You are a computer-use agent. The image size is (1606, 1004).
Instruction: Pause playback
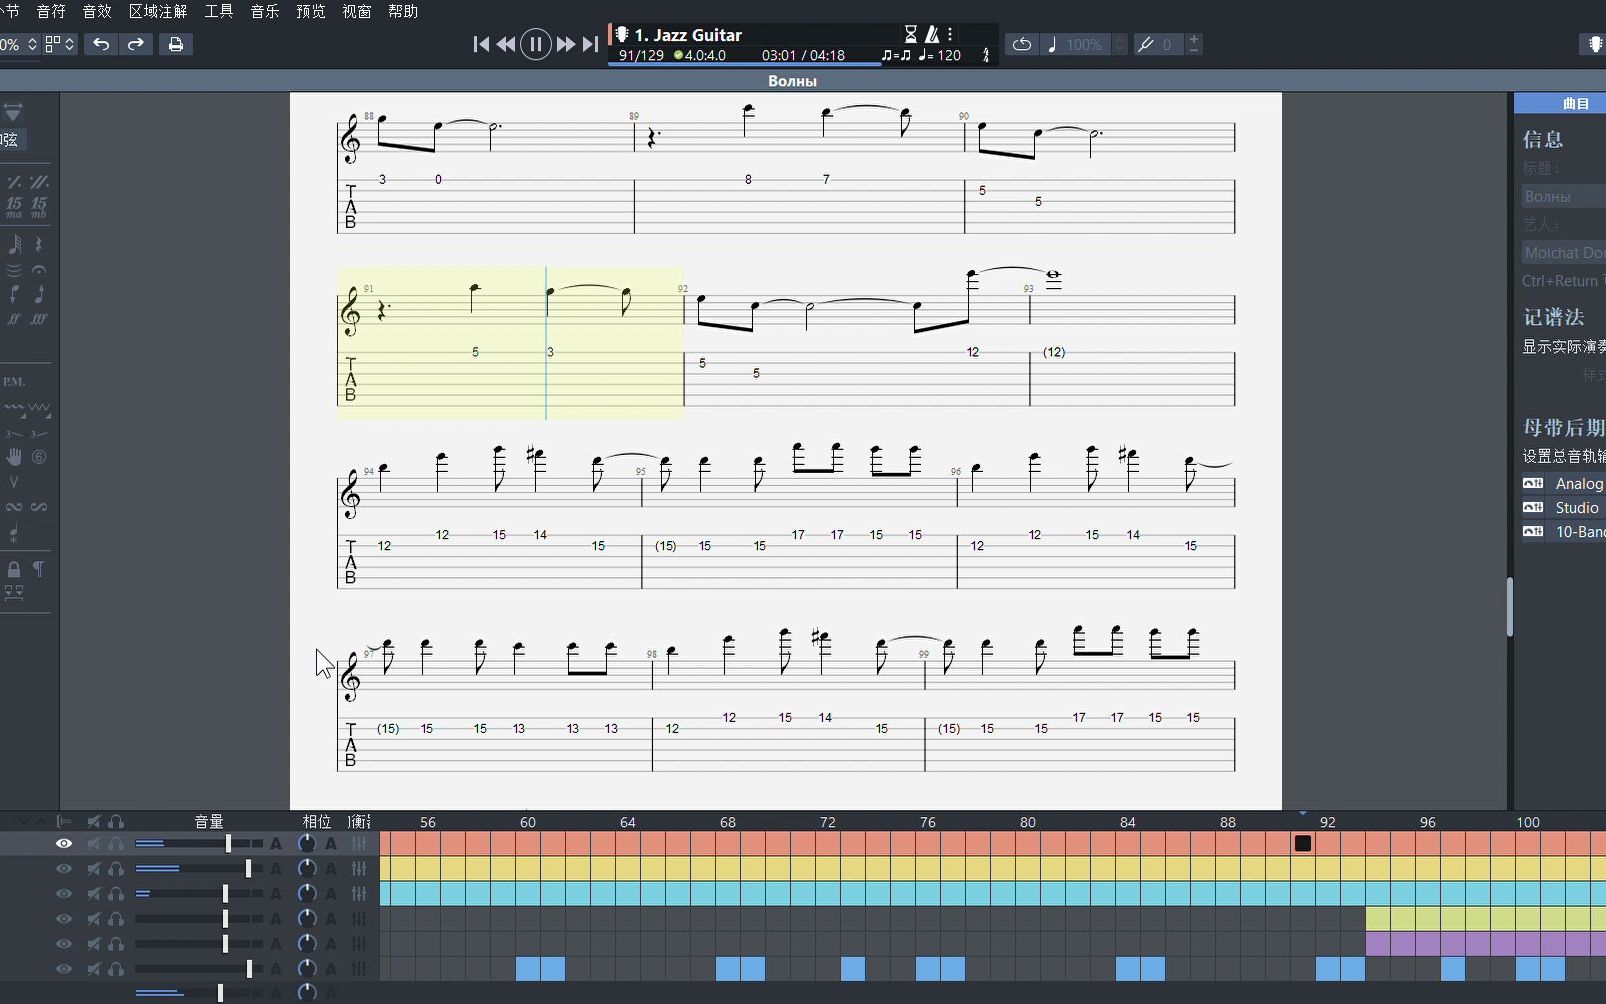pos(536,44)
